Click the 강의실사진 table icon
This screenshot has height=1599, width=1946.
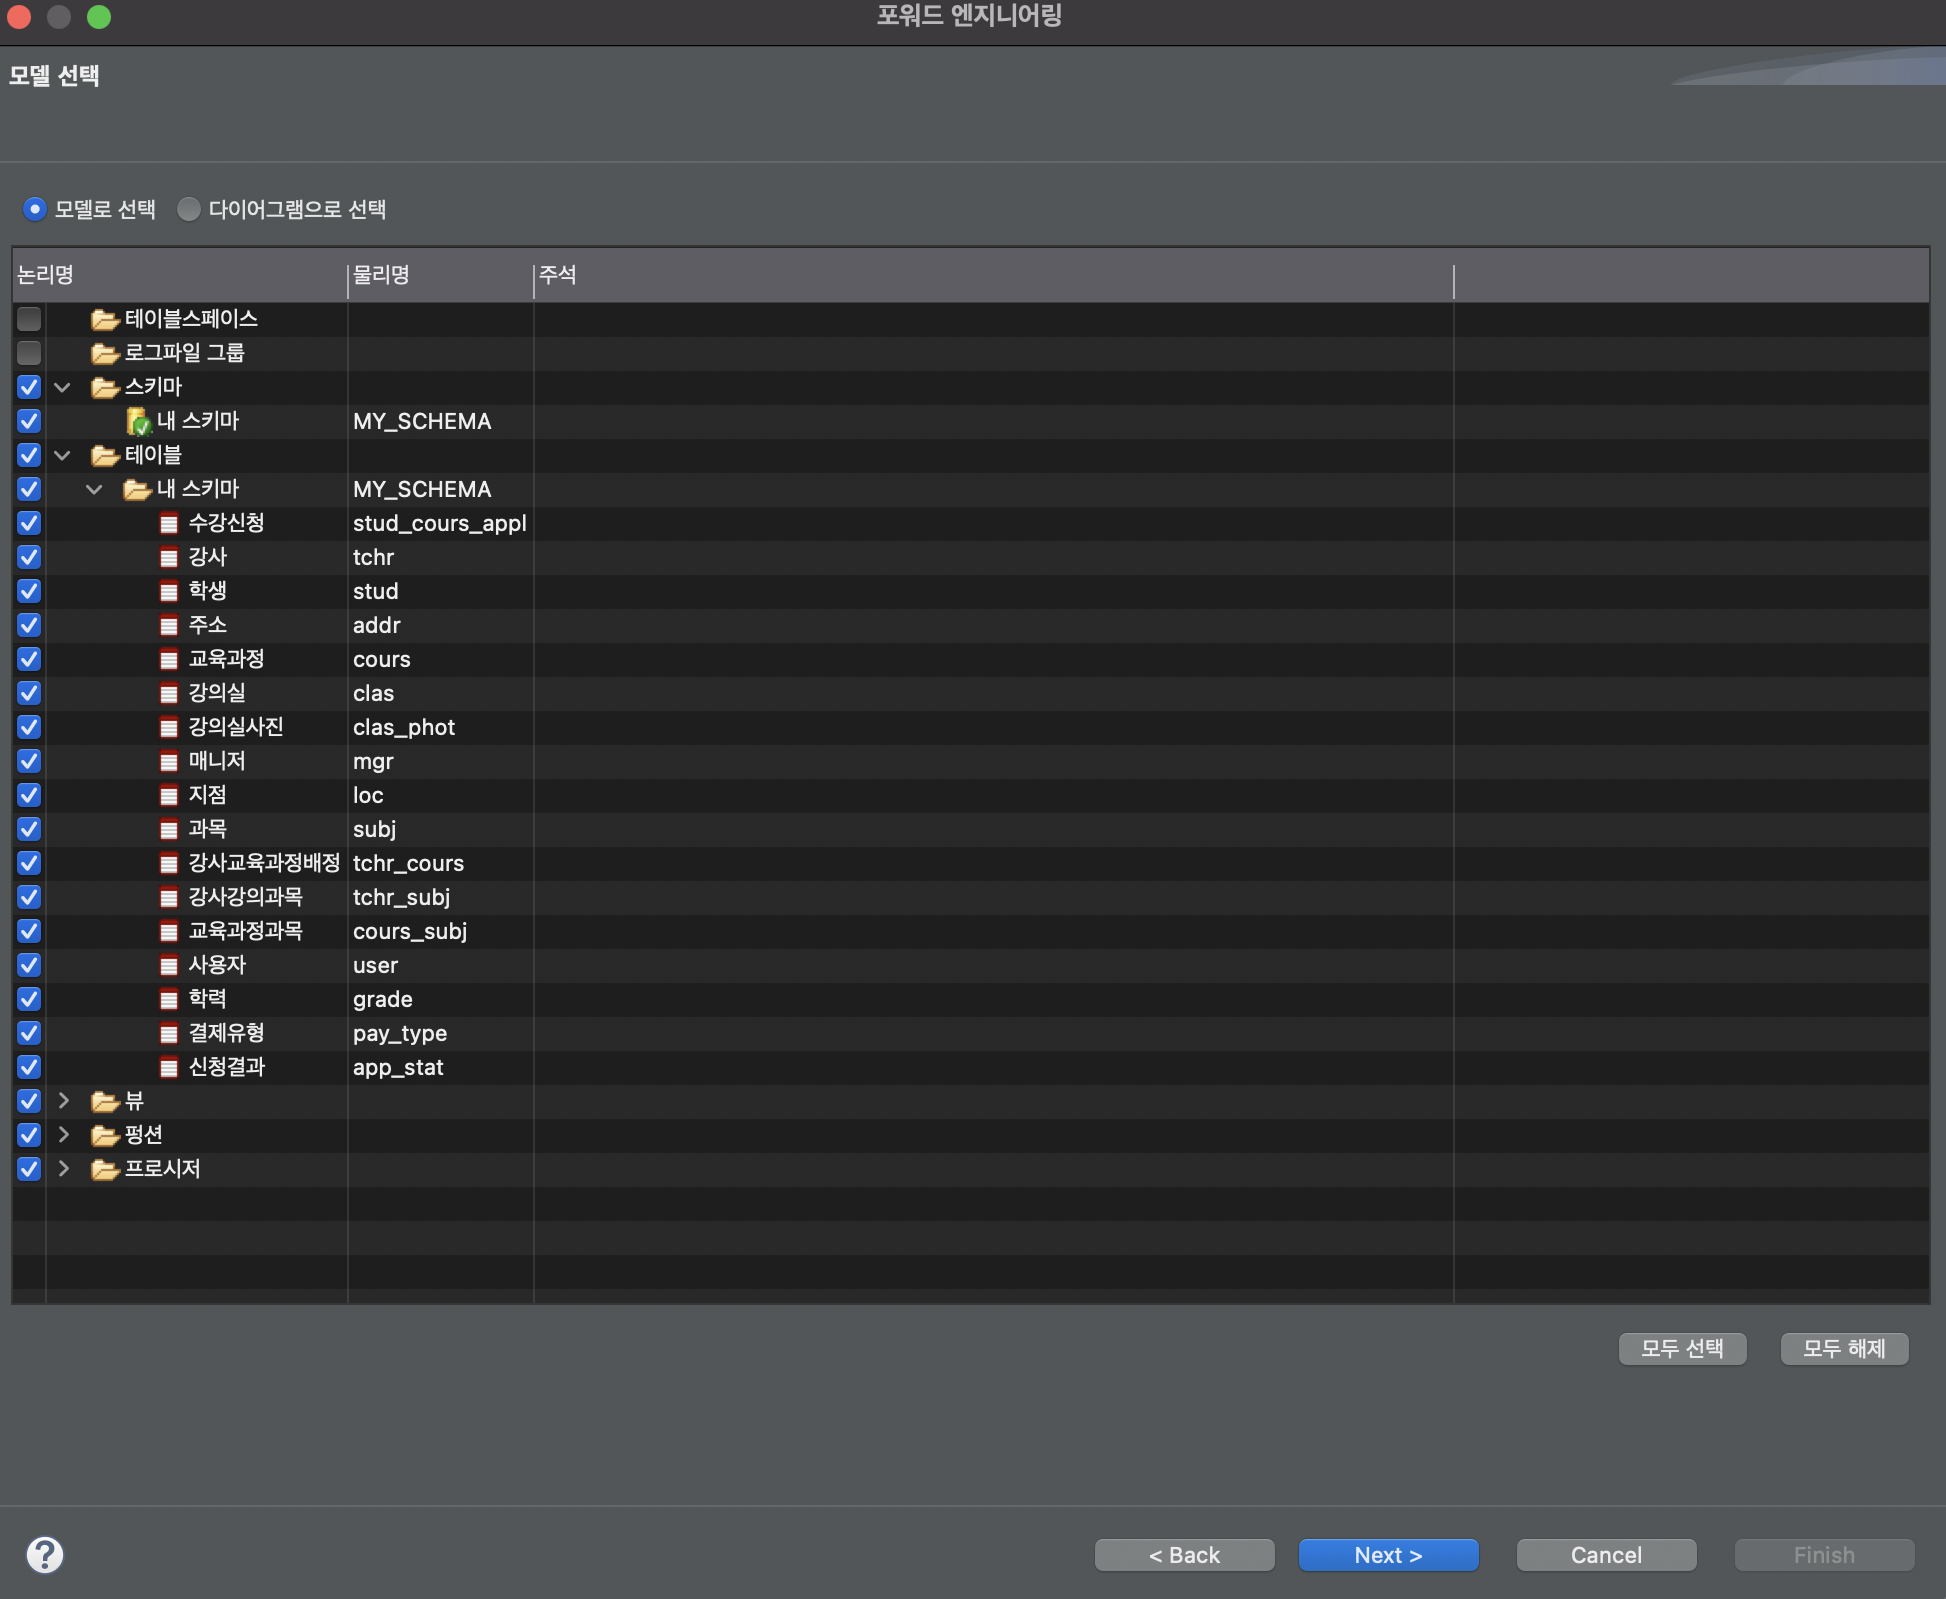(169, 727)
